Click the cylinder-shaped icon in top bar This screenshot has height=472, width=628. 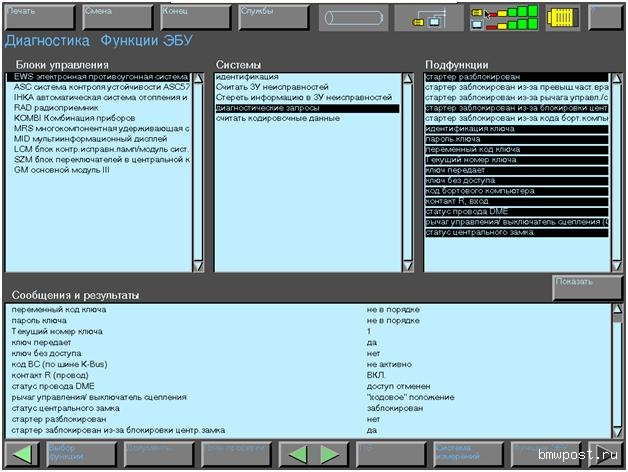tap(354, 17)
